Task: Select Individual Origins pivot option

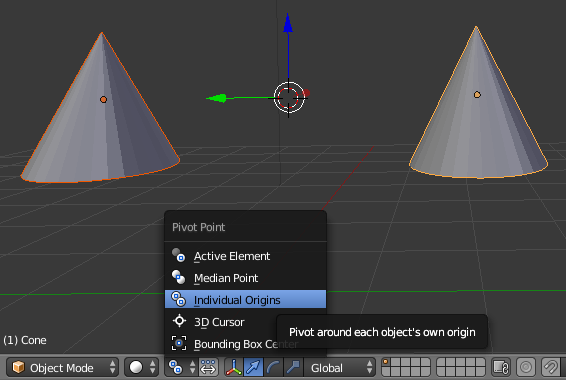Action: tap(245, 300)
